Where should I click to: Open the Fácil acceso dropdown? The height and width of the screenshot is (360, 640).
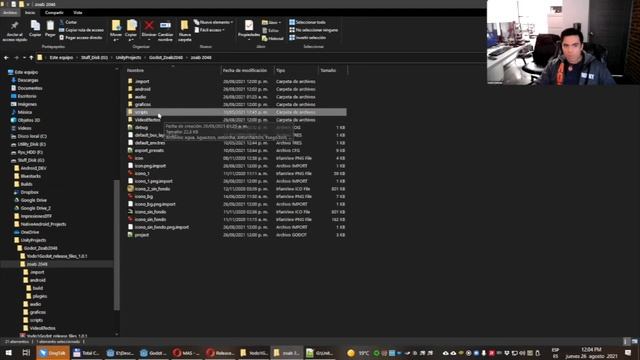210,30
